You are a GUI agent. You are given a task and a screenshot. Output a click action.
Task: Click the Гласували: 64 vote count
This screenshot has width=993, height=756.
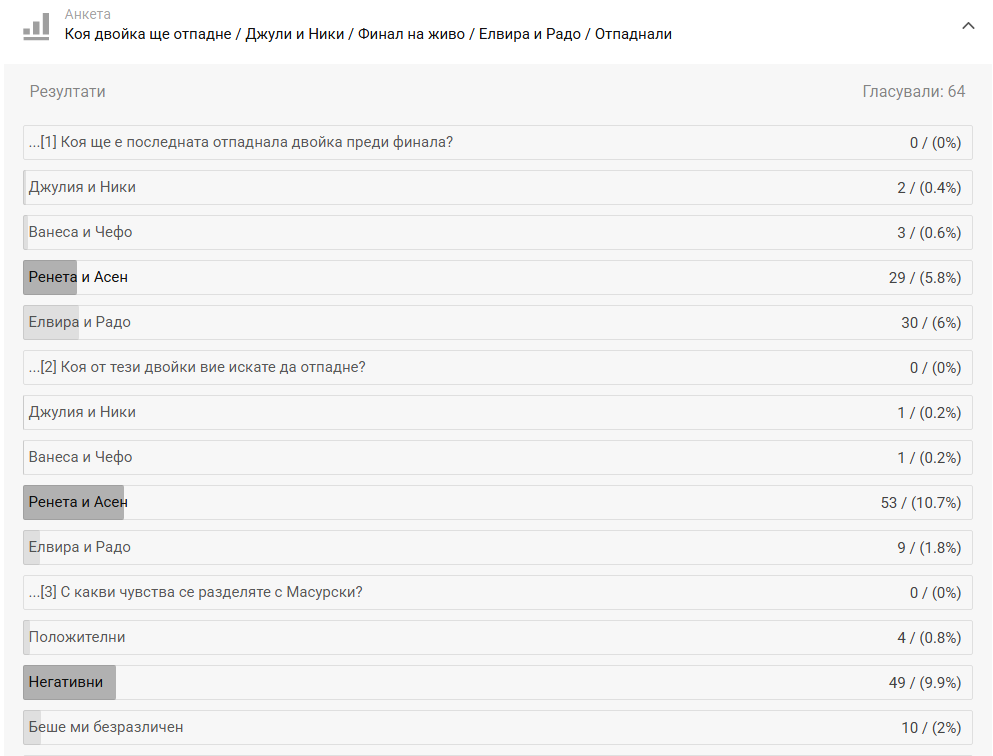913,92
